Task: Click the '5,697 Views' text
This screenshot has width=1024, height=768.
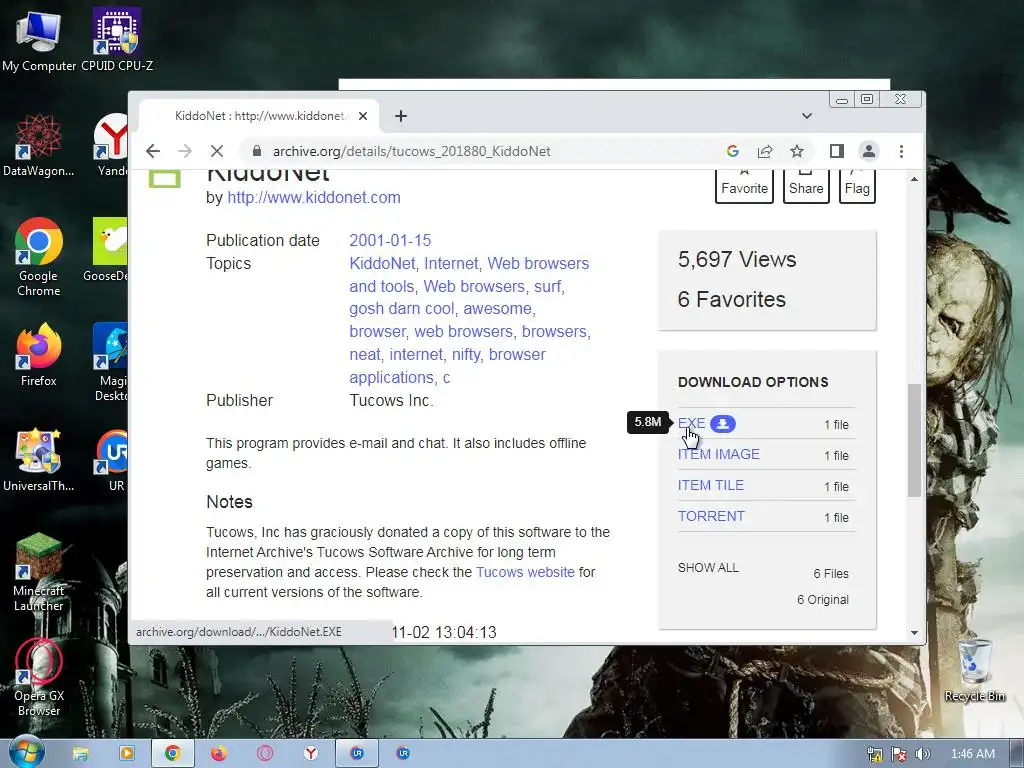Action: (x=737, y=259)
